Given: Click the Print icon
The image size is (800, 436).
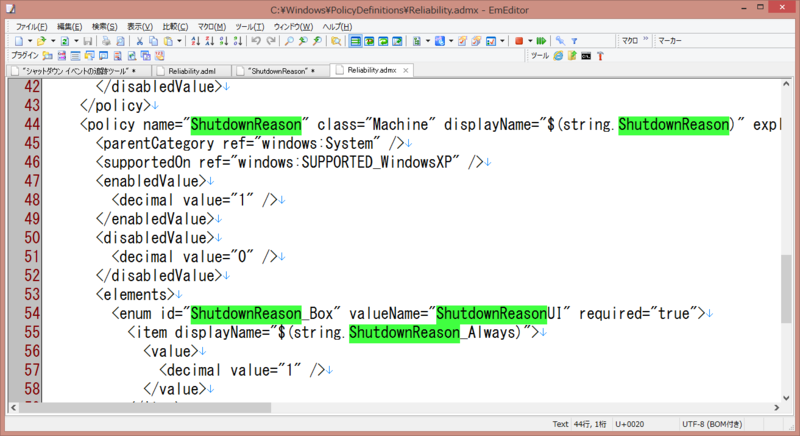Looking at the screenshot, I should [x=106, y=41].
